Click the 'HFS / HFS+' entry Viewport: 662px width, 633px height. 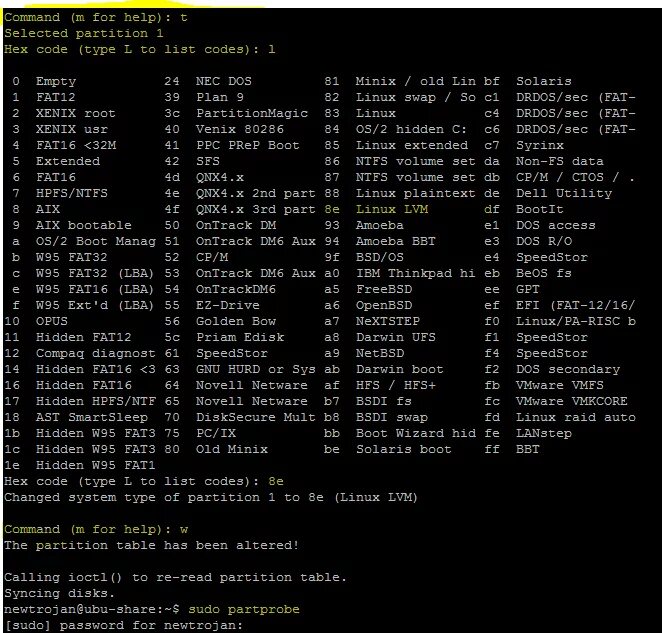[x=396, y=386]
